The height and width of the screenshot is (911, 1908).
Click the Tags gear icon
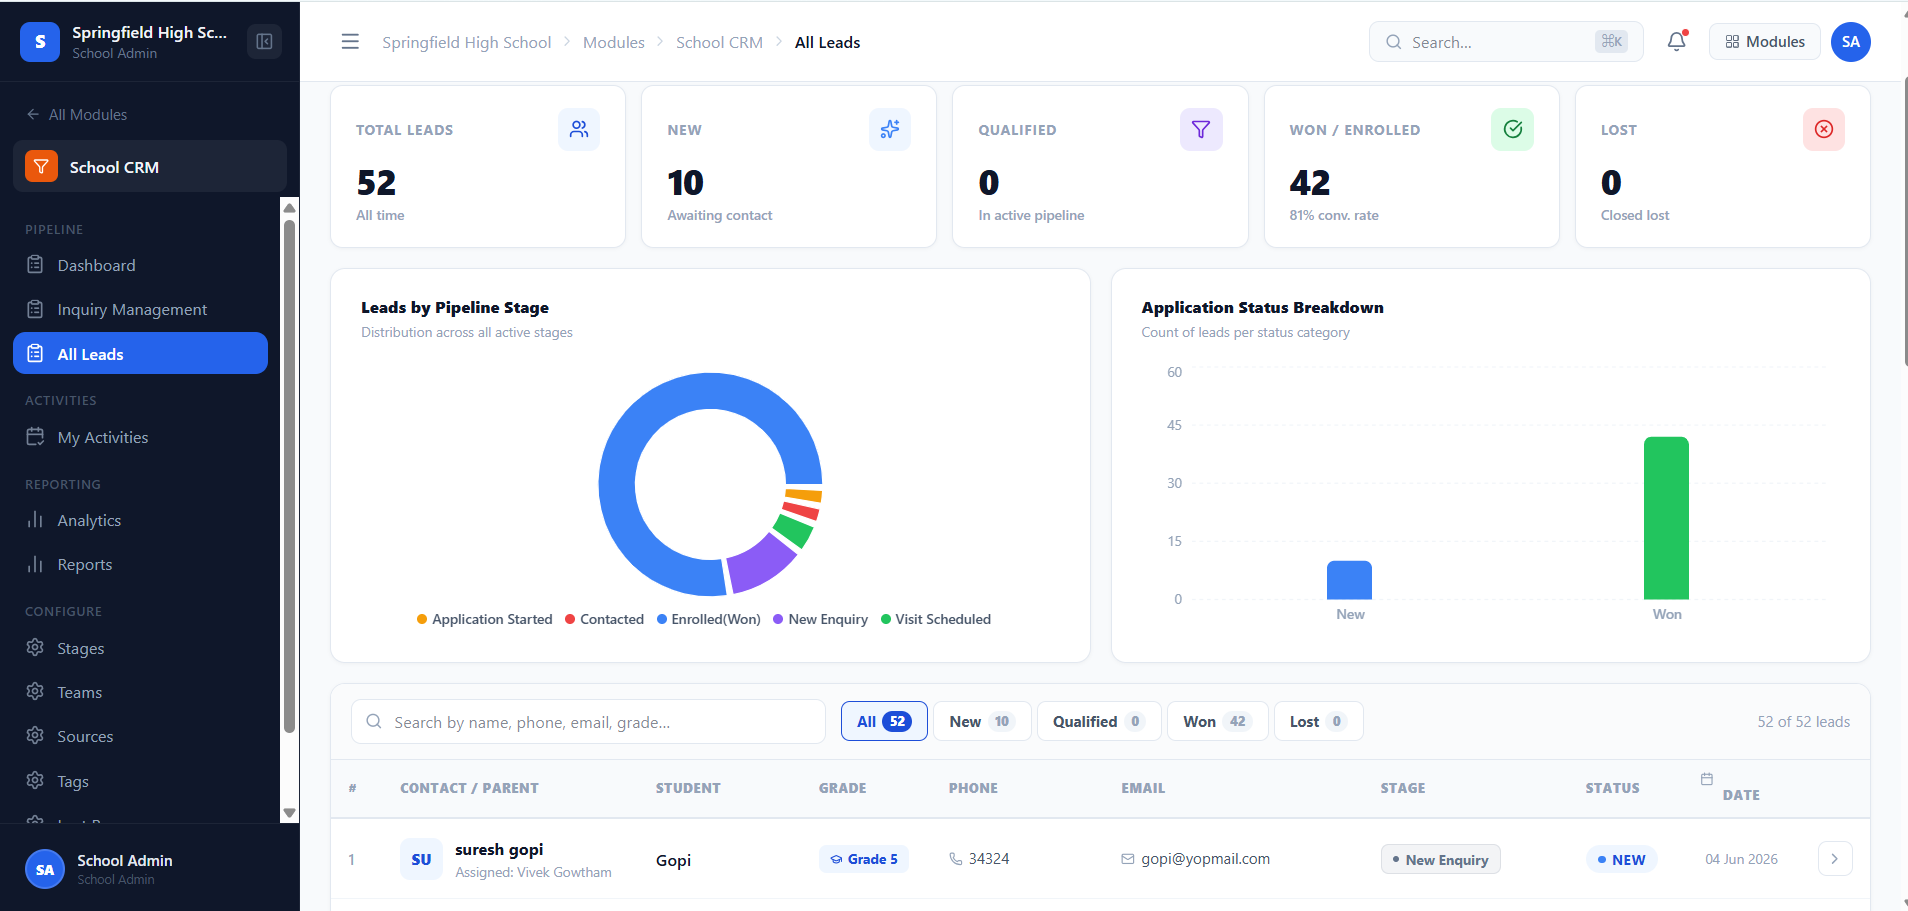pos(35,780)
